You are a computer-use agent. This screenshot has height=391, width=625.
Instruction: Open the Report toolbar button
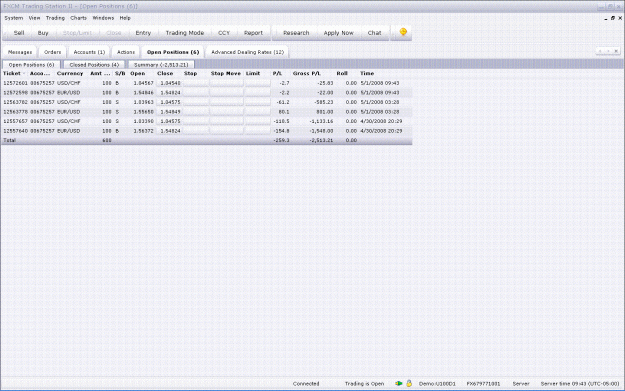253,33
